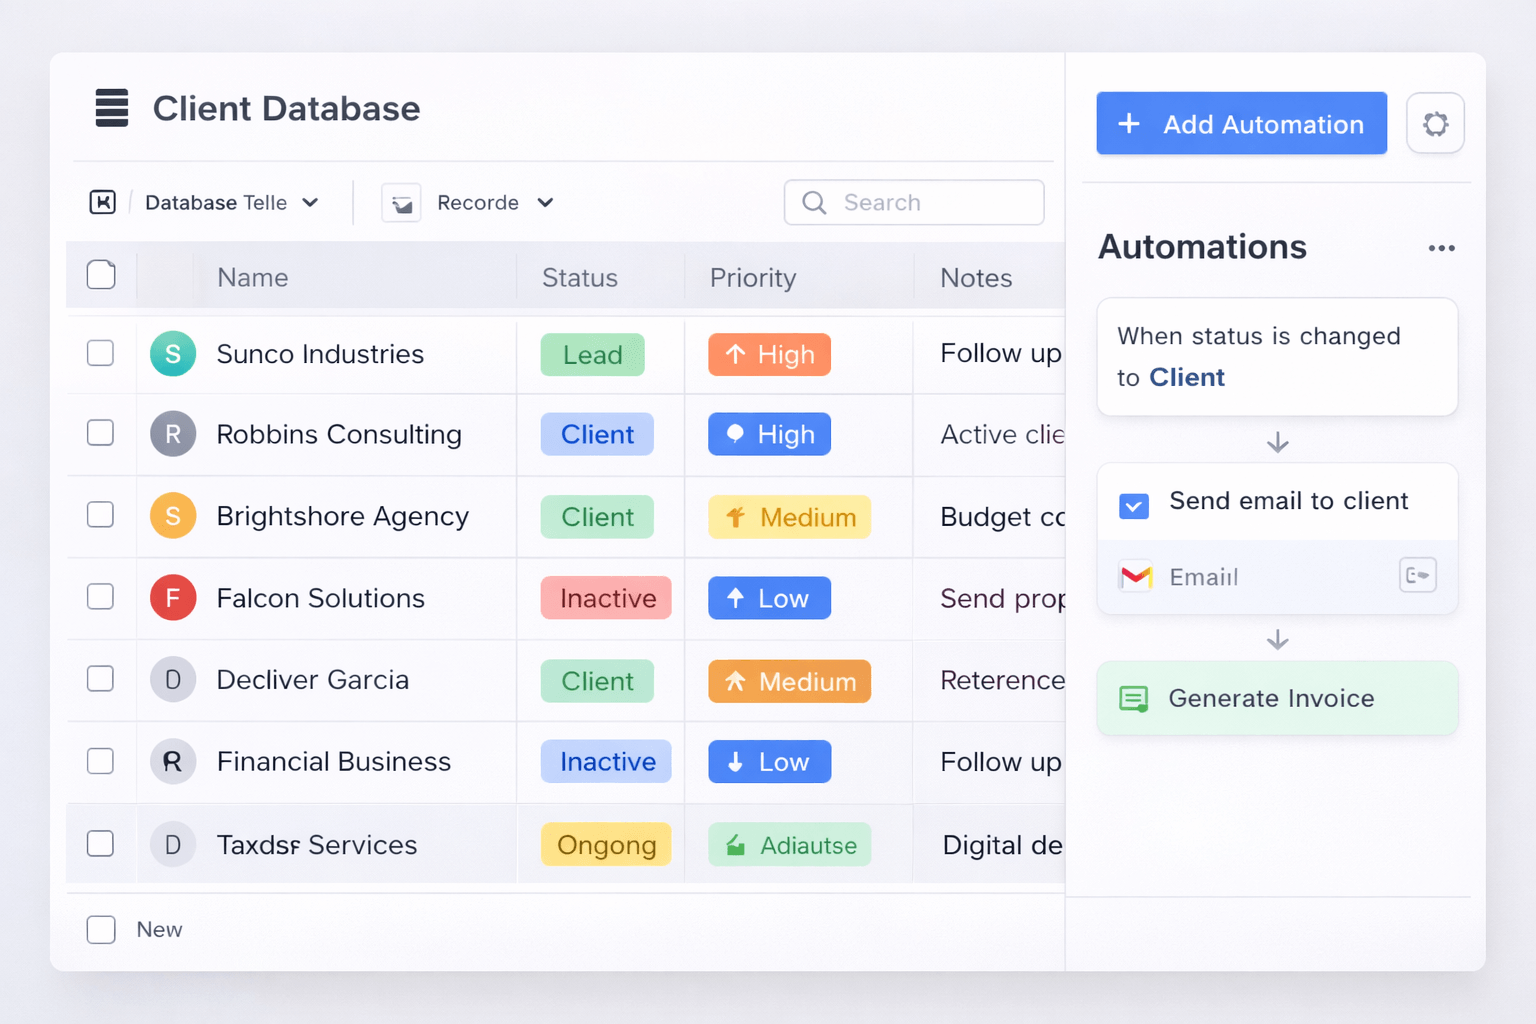Add a New record row
The width and height of the screenshot is (1536, 1024).
[159, 930]
